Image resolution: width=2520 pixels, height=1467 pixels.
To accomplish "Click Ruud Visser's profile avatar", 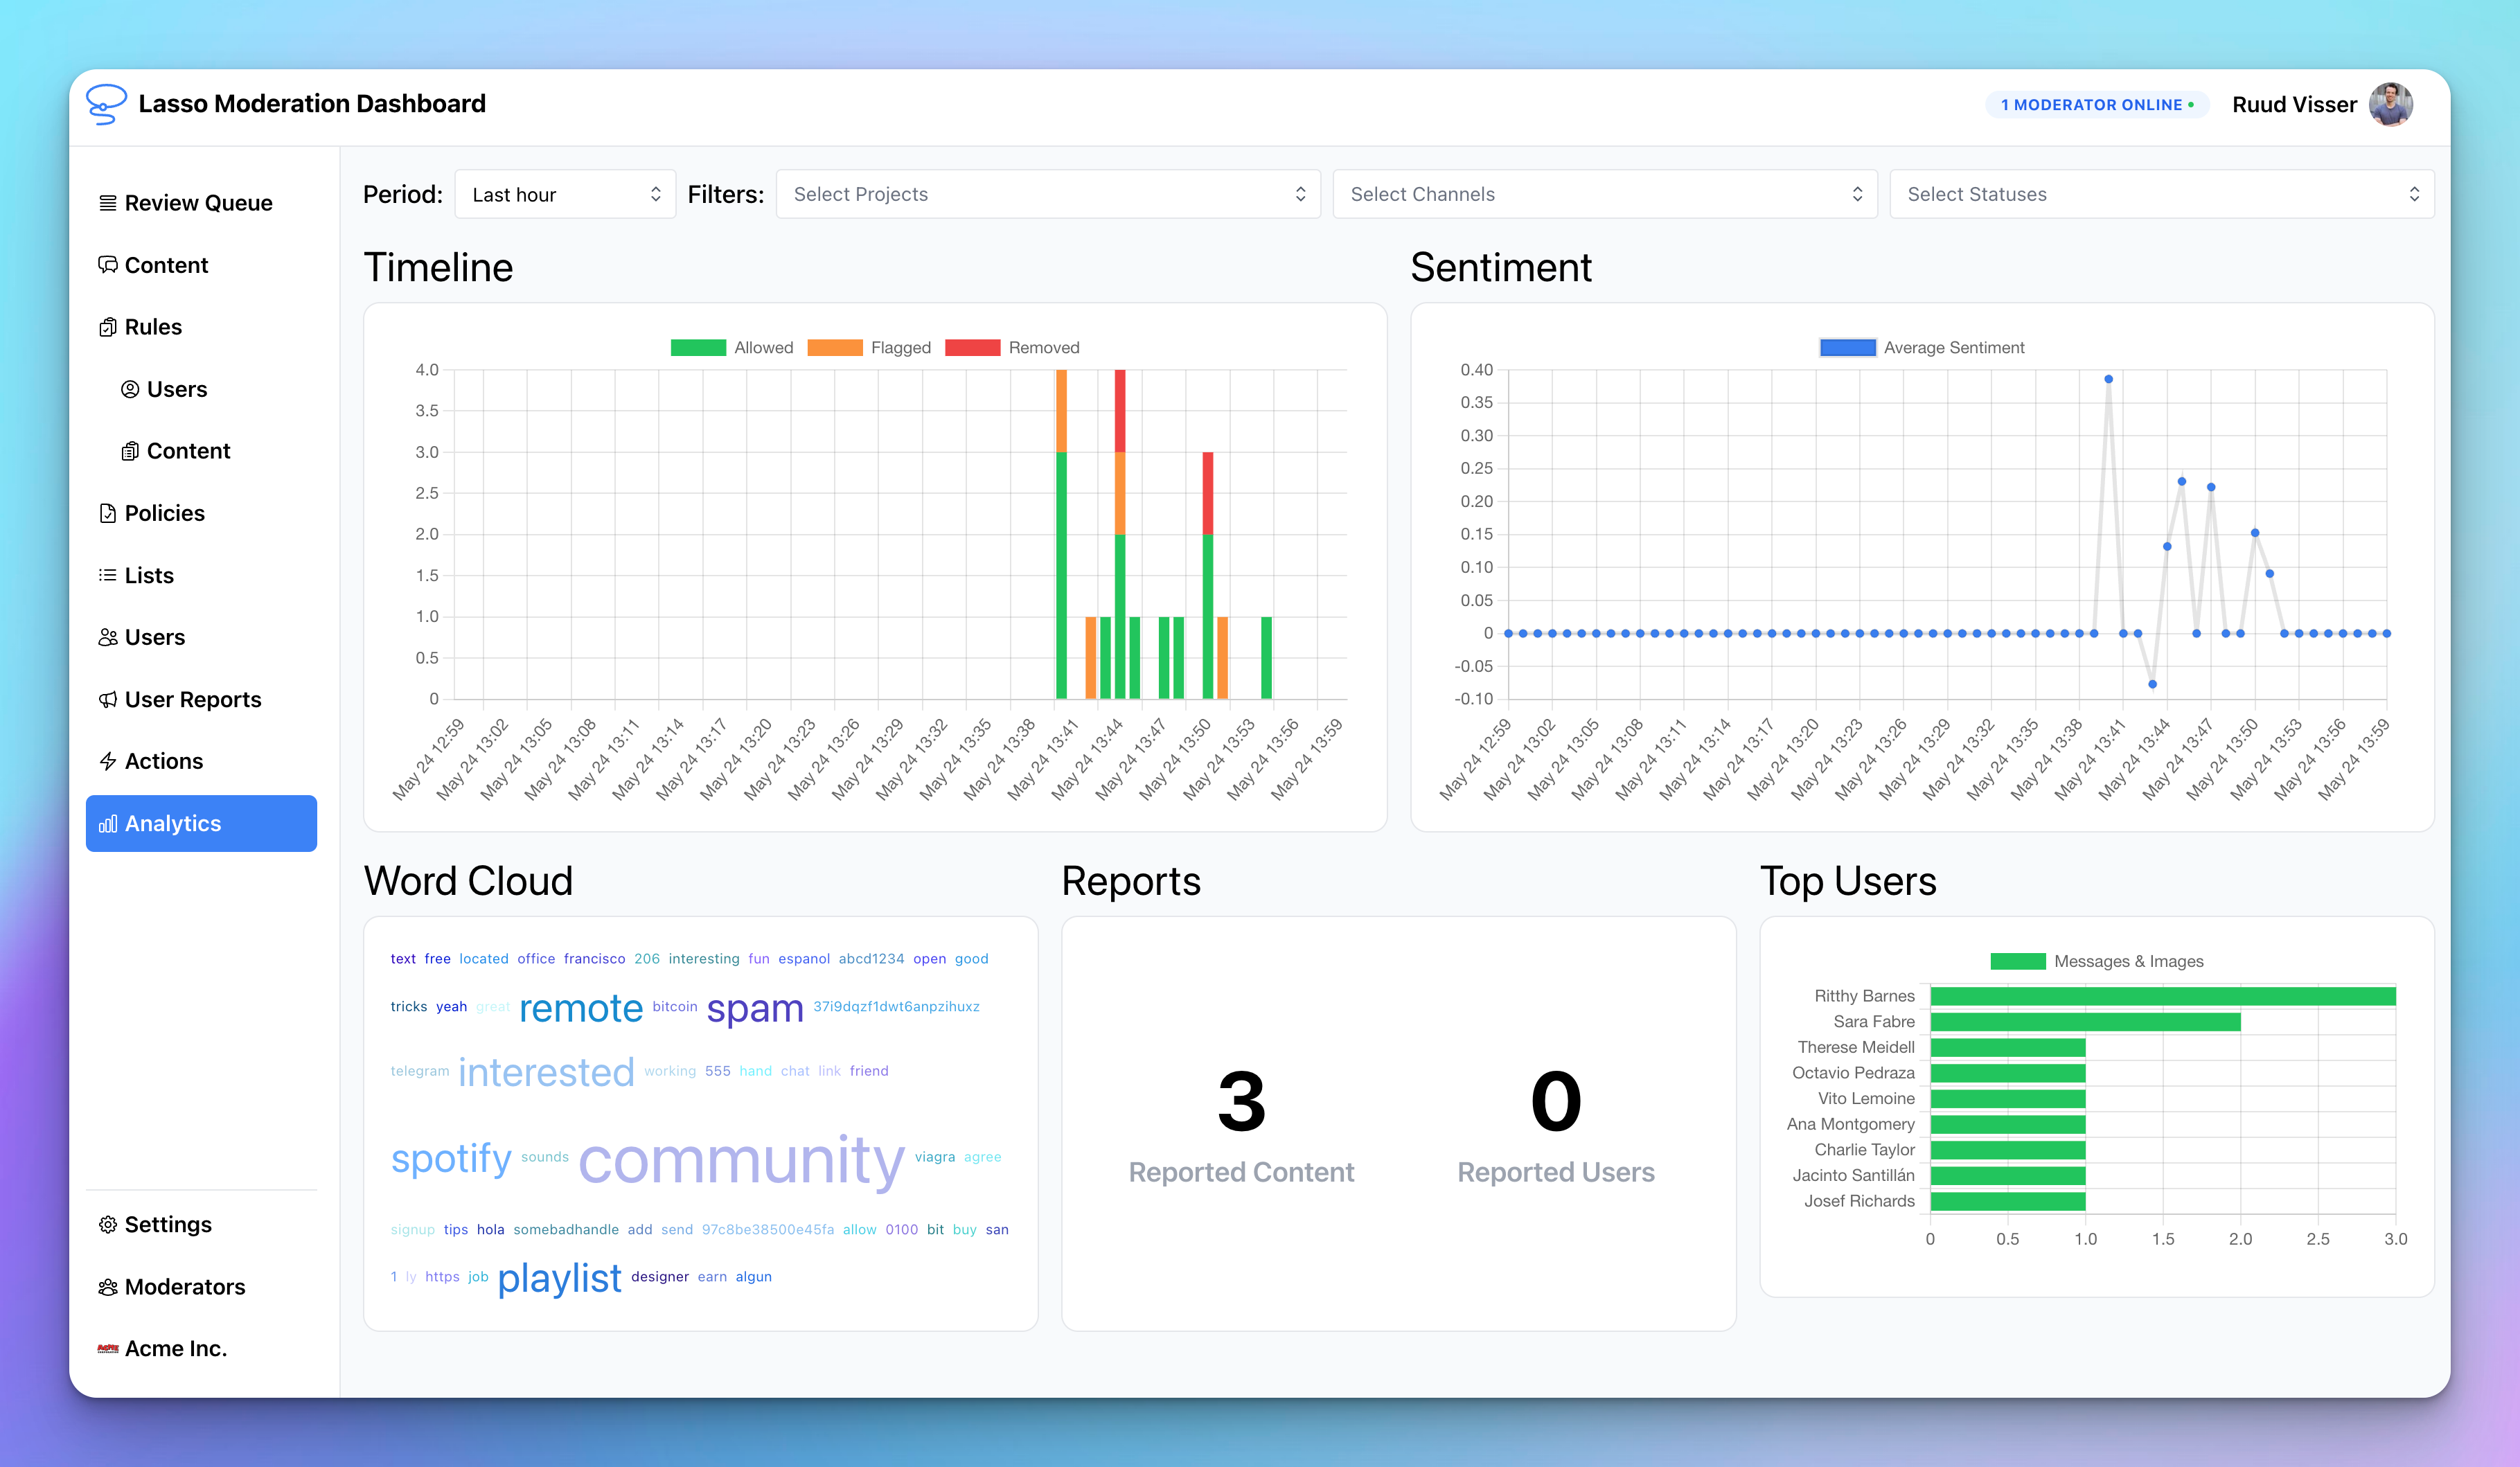I will point(2390,105).
